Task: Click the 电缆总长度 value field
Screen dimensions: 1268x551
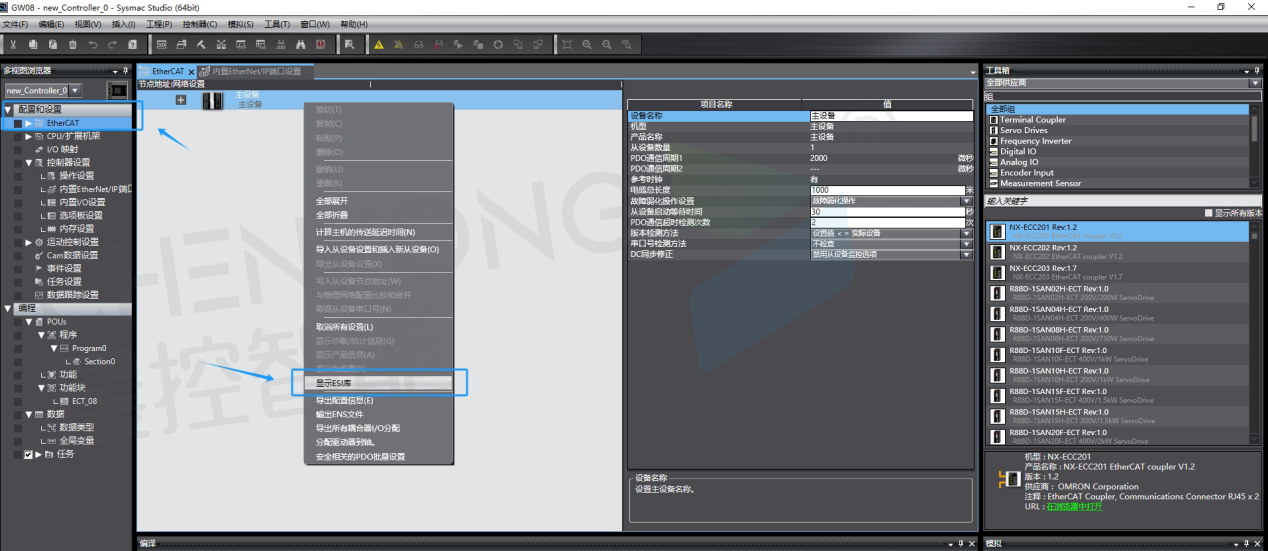Action: pos(887,190)
